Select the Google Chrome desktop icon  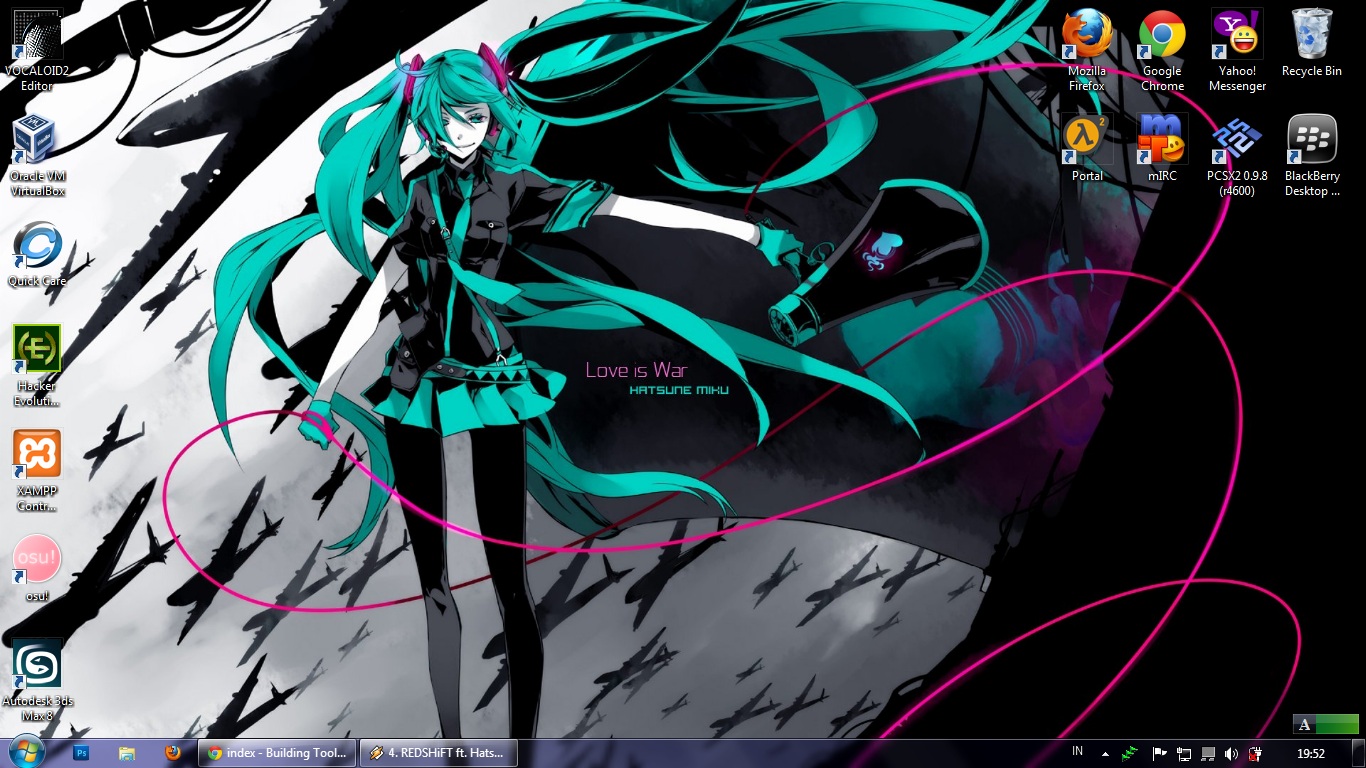tap(1162, 50)
